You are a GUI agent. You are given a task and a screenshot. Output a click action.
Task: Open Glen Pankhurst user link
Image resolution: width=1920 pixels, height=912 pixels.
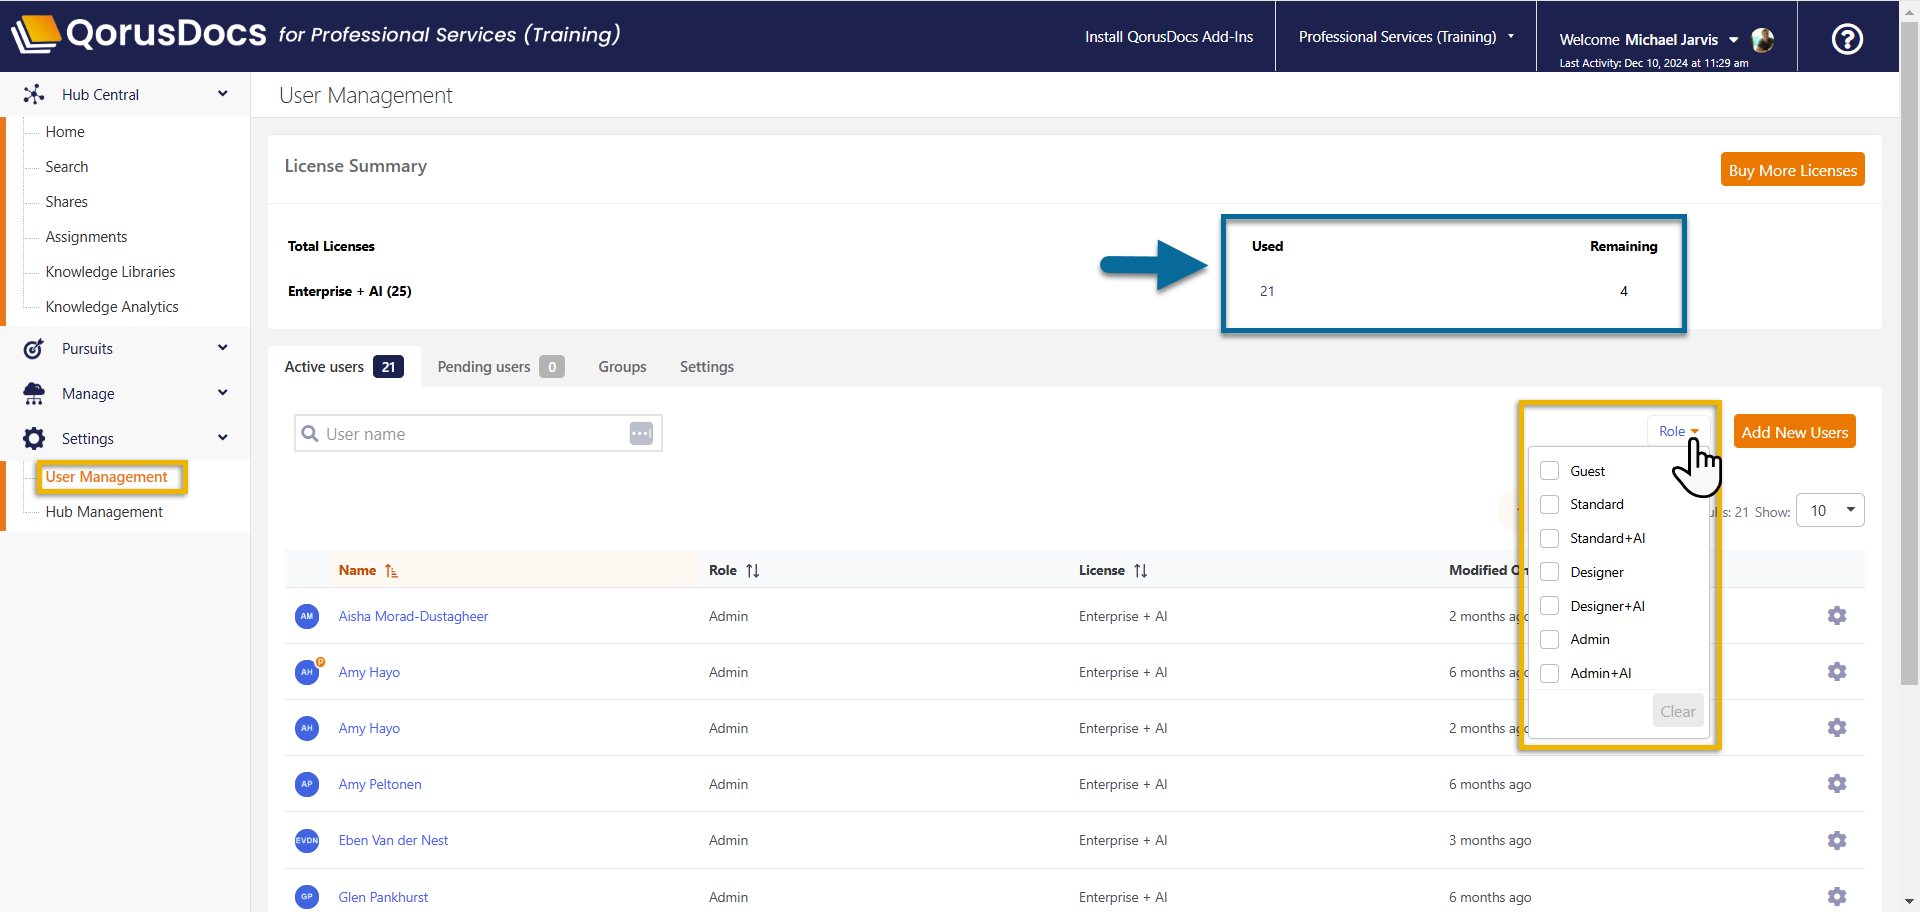click(383, 897)
